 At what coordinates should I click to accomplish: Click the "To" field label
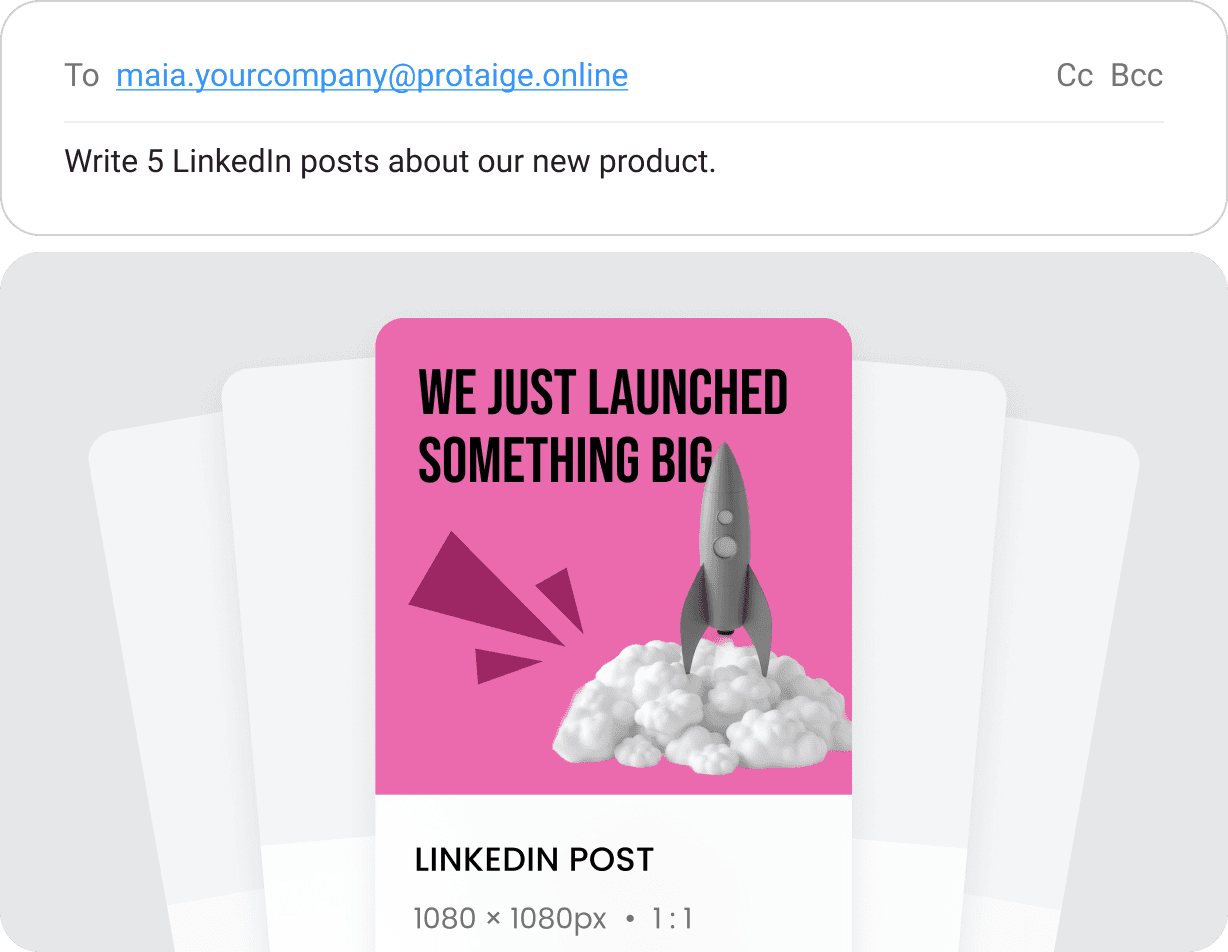coord(81,76)
